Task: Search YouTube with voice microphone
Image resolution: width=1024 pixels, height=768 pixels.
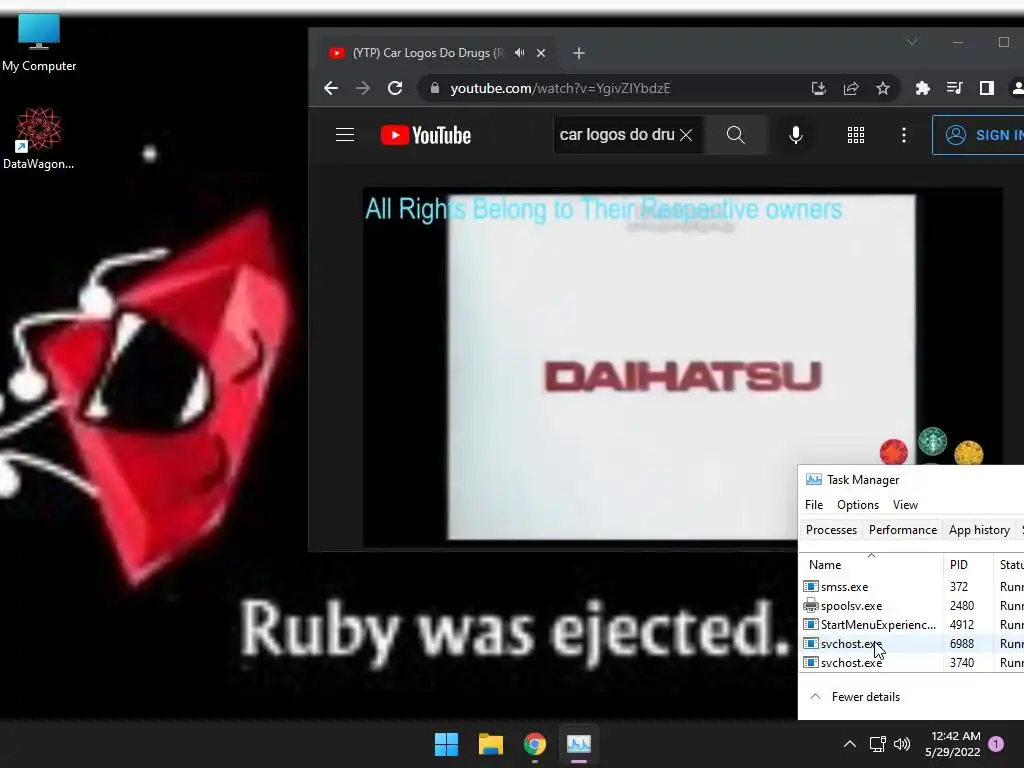Action: click(x=795, y=135)
